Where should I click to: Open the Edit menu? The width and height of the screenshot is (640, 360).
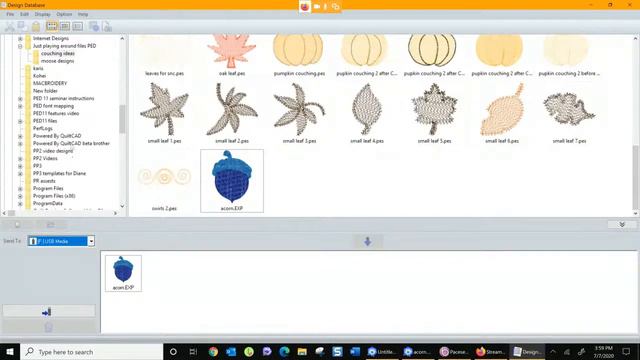coord(24,14)
